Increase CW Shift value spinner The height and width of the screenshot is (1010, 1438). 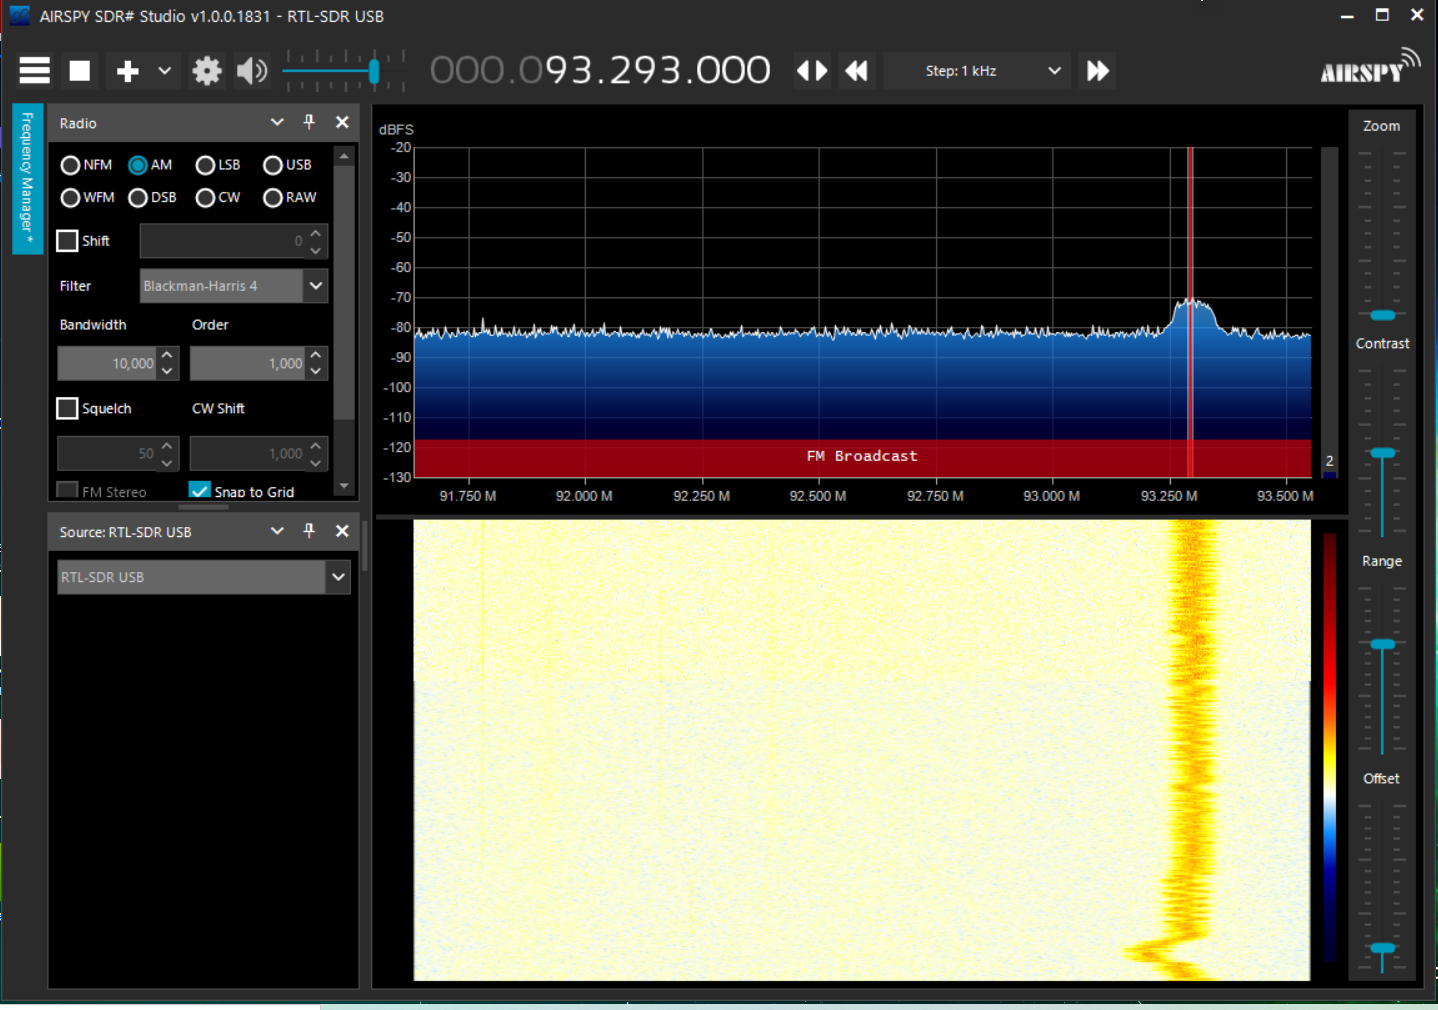pyautogui.click(x=316, y=445)
